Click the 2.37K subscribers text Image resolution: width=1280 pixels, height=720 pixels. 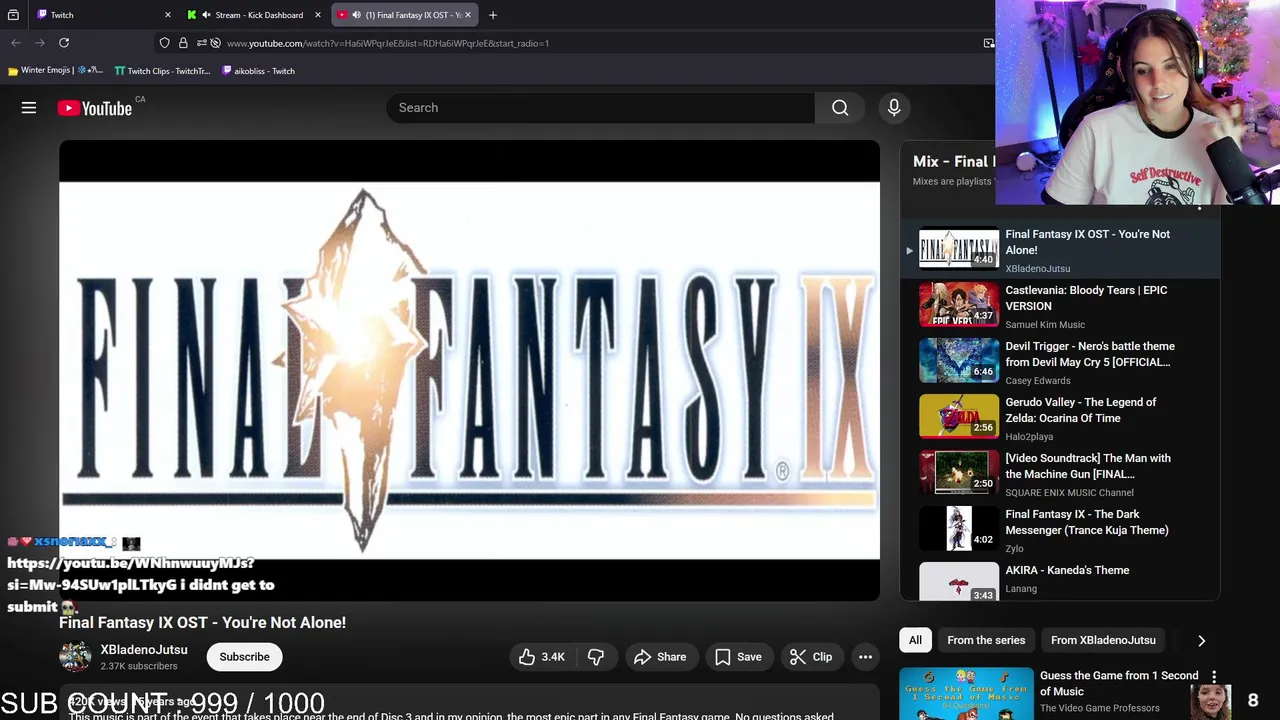(139, 666)
